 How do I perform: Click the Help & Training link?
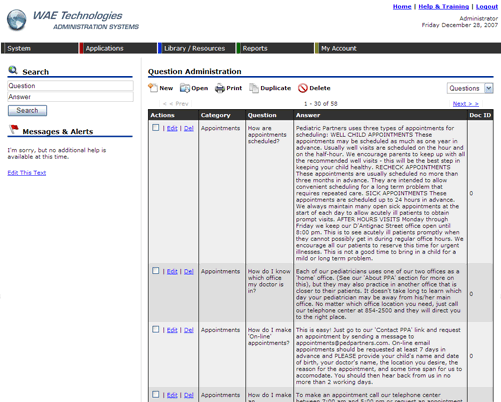pos(444,7)
